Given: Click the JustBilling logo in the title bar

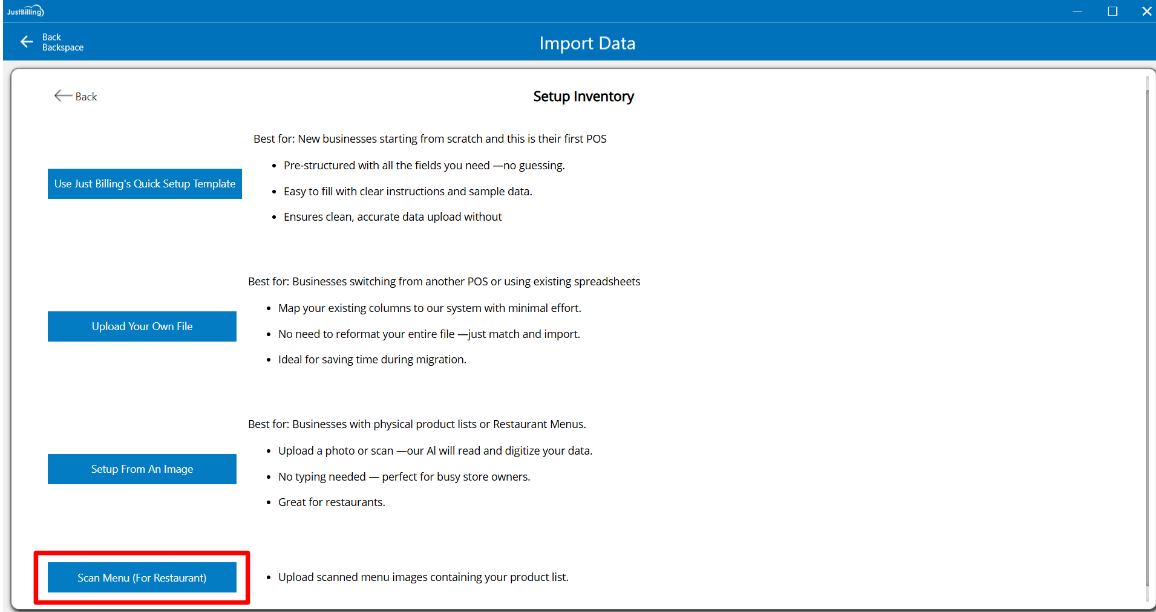Looking at the screenshot, I should [24, 11].
